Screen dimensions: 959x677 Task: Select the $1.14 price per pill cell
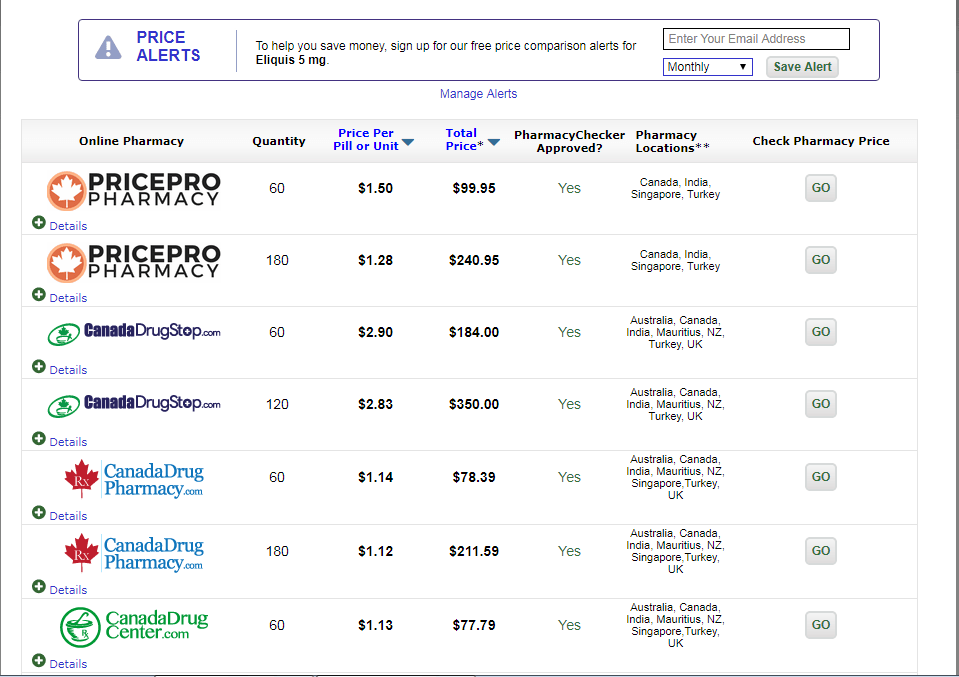click(x=376, y=478)
